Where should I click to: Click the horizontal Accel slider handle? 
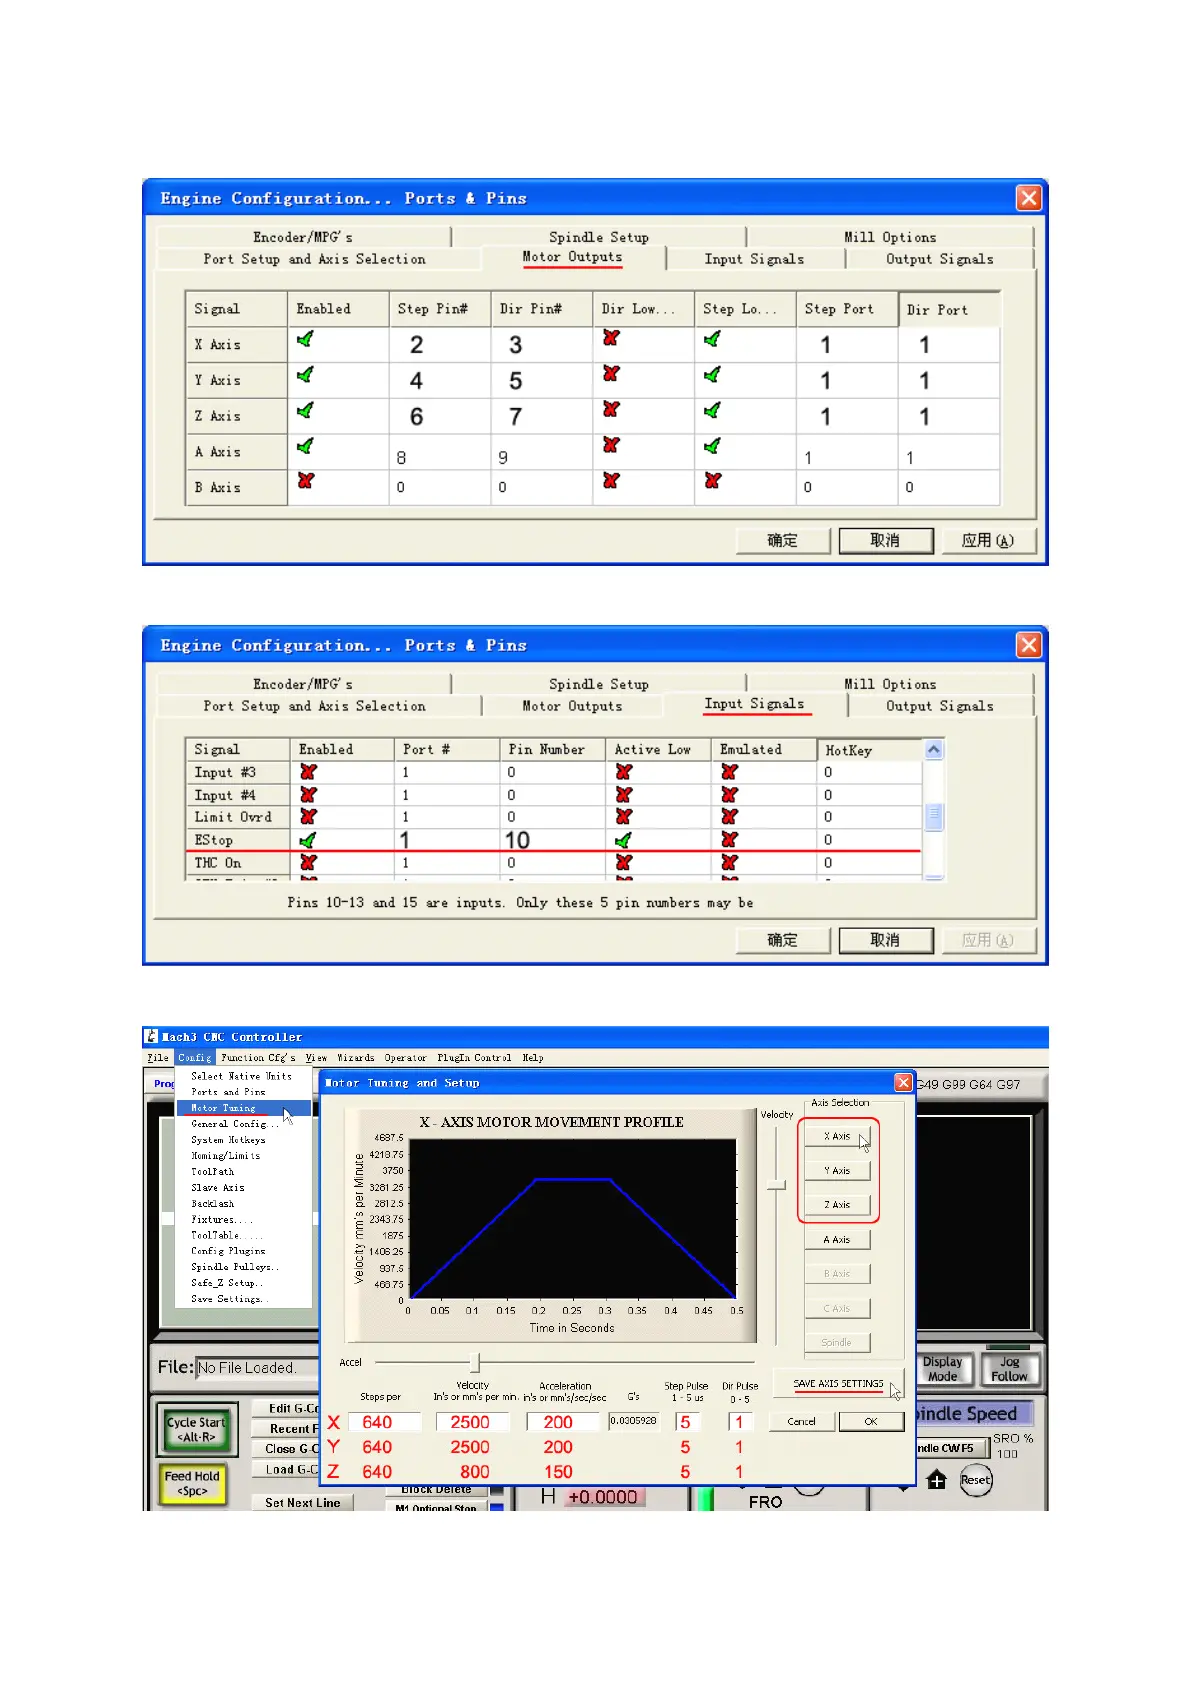point(475,1362)
